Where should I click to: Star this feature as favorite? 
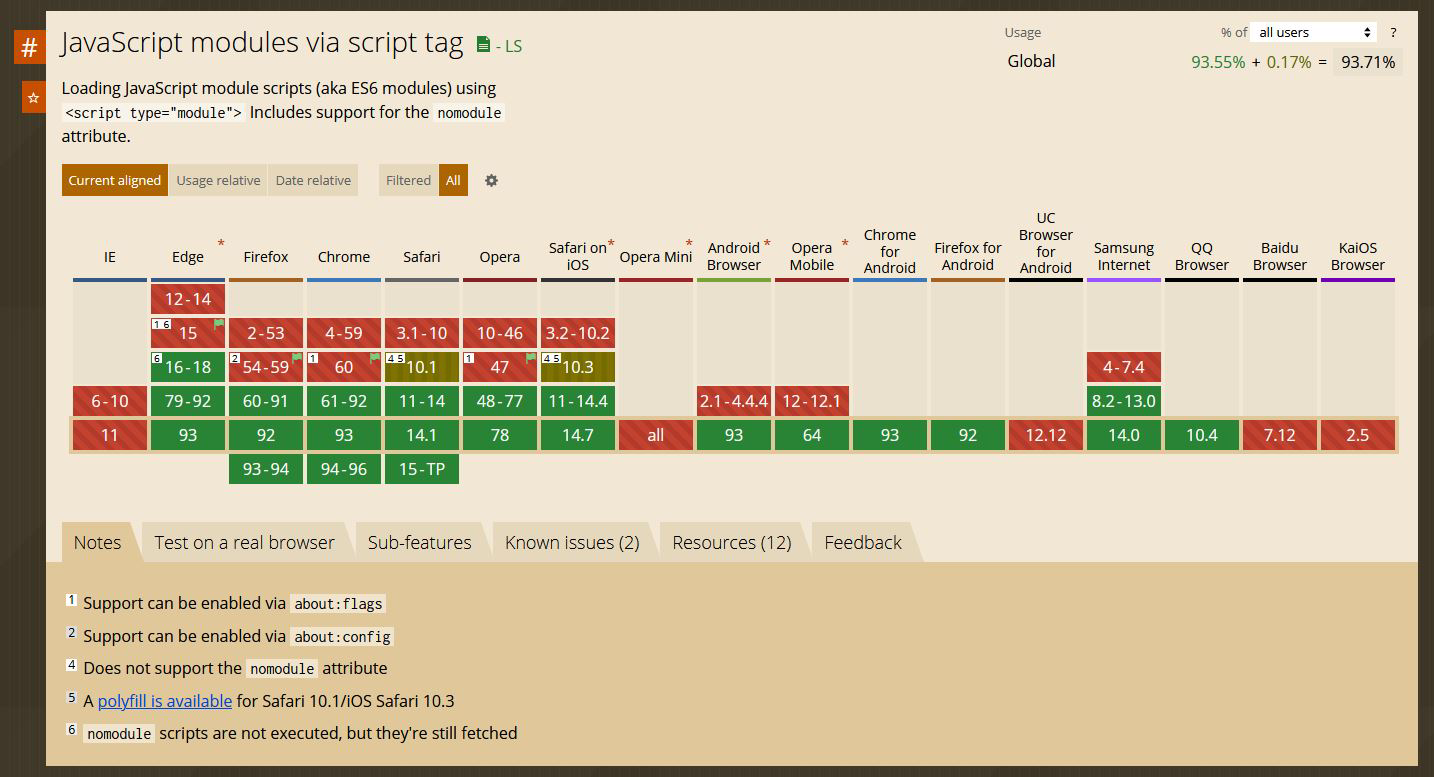pos(33,97)
